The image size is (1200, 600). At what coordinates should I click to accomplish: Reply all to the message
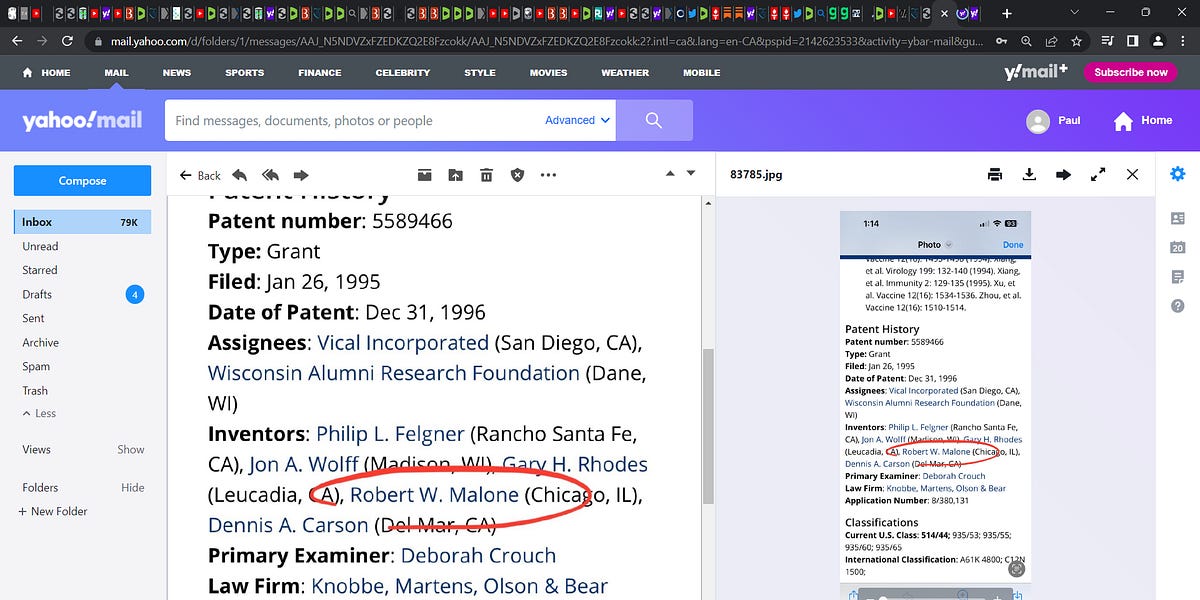click(x=269, y=174)
